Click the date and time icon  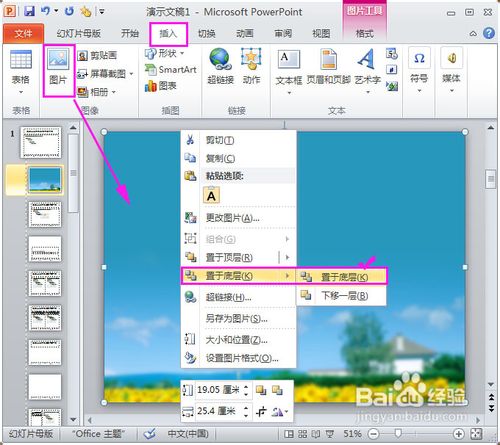pos(392,54)
